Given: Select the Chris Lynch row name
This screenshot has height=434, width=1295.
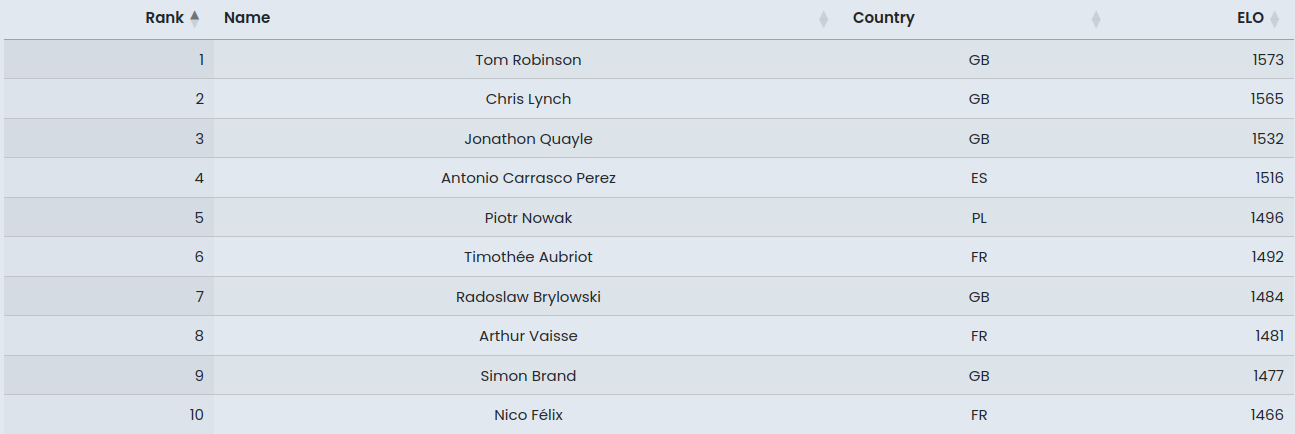Looking at the screenshot, I should [x=528, y=99].
